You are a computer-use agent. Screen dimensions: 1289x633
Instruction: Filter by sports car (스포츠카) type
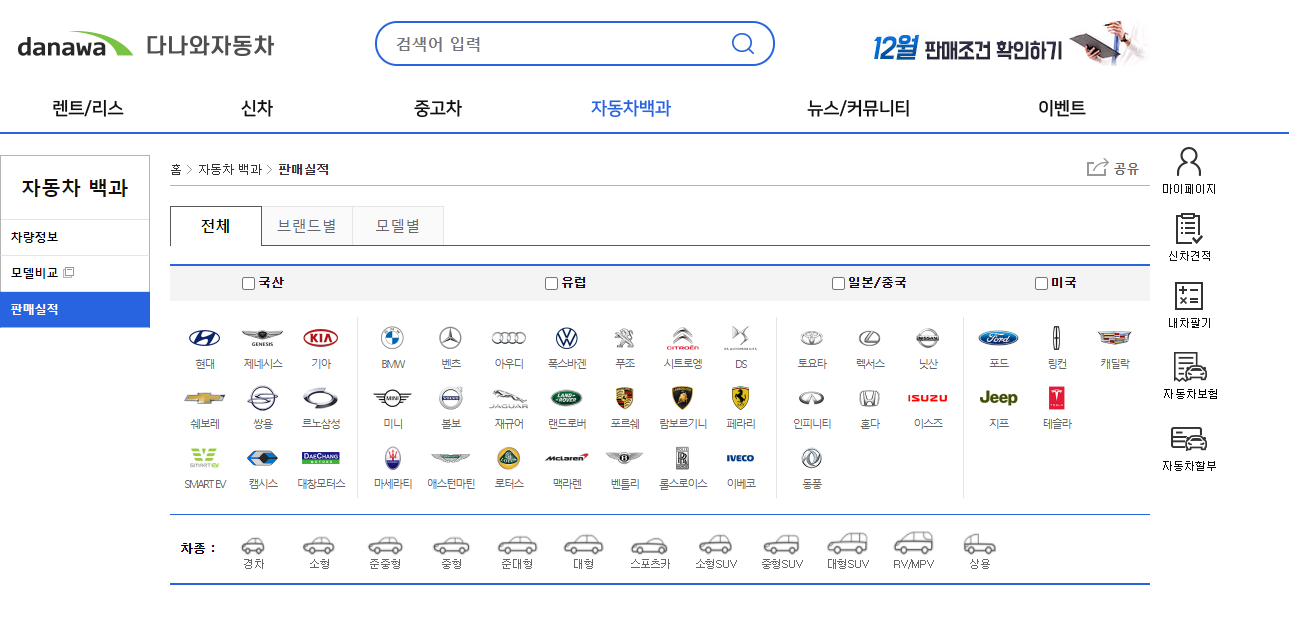pyautogui.click(x=649, y=552)
